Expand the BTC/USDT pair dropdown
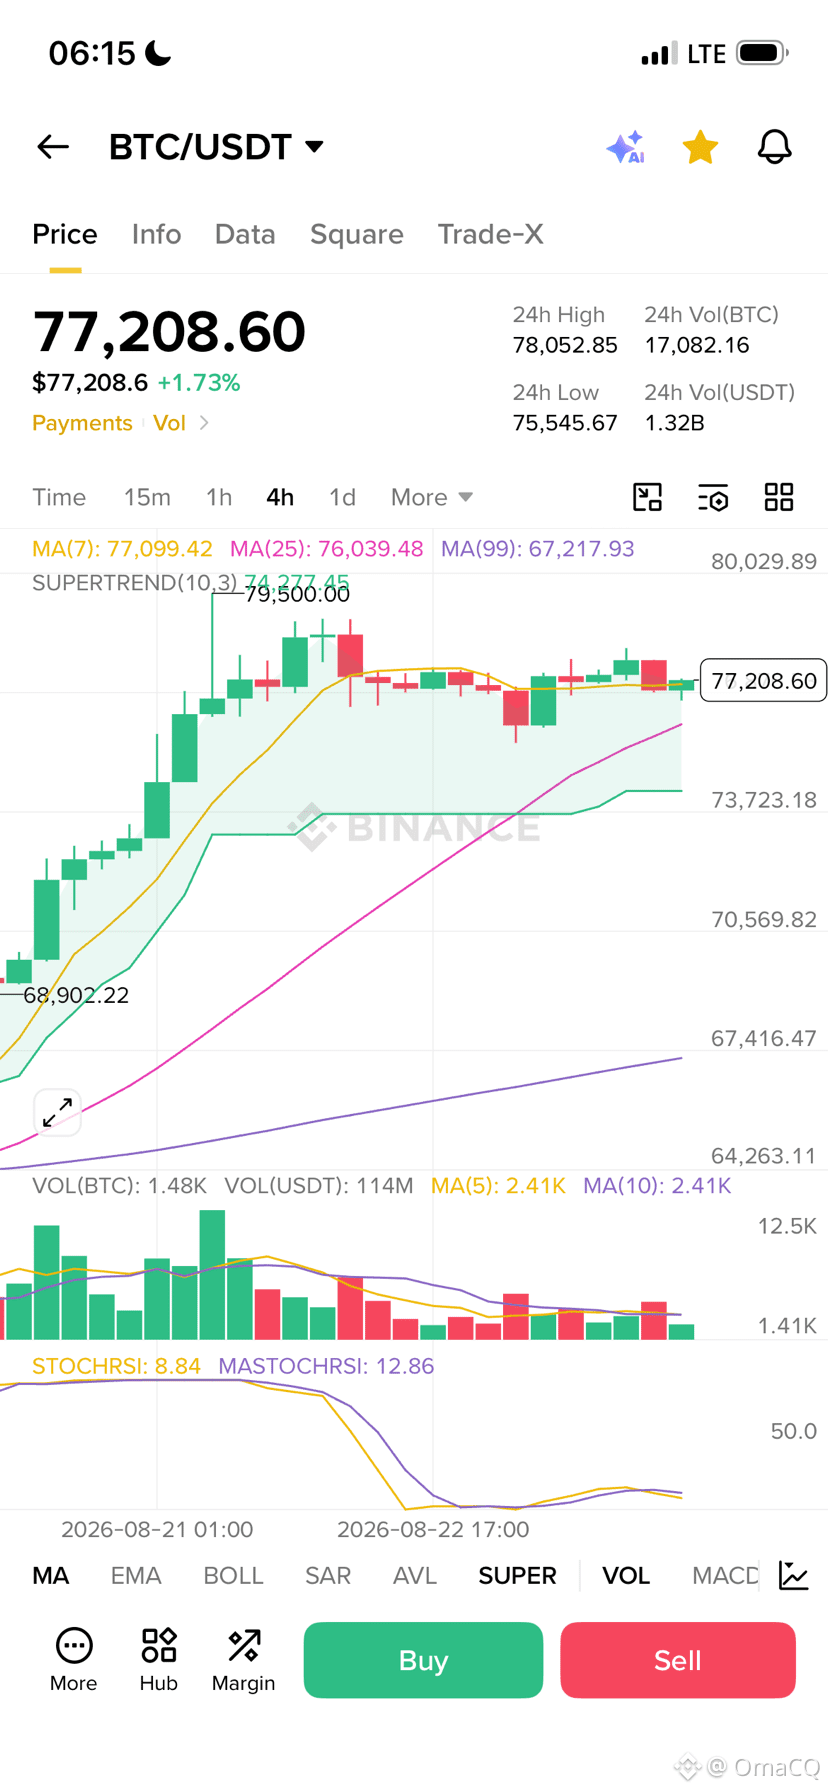This screenshot has height=1792, width=828. coord(315,147)
